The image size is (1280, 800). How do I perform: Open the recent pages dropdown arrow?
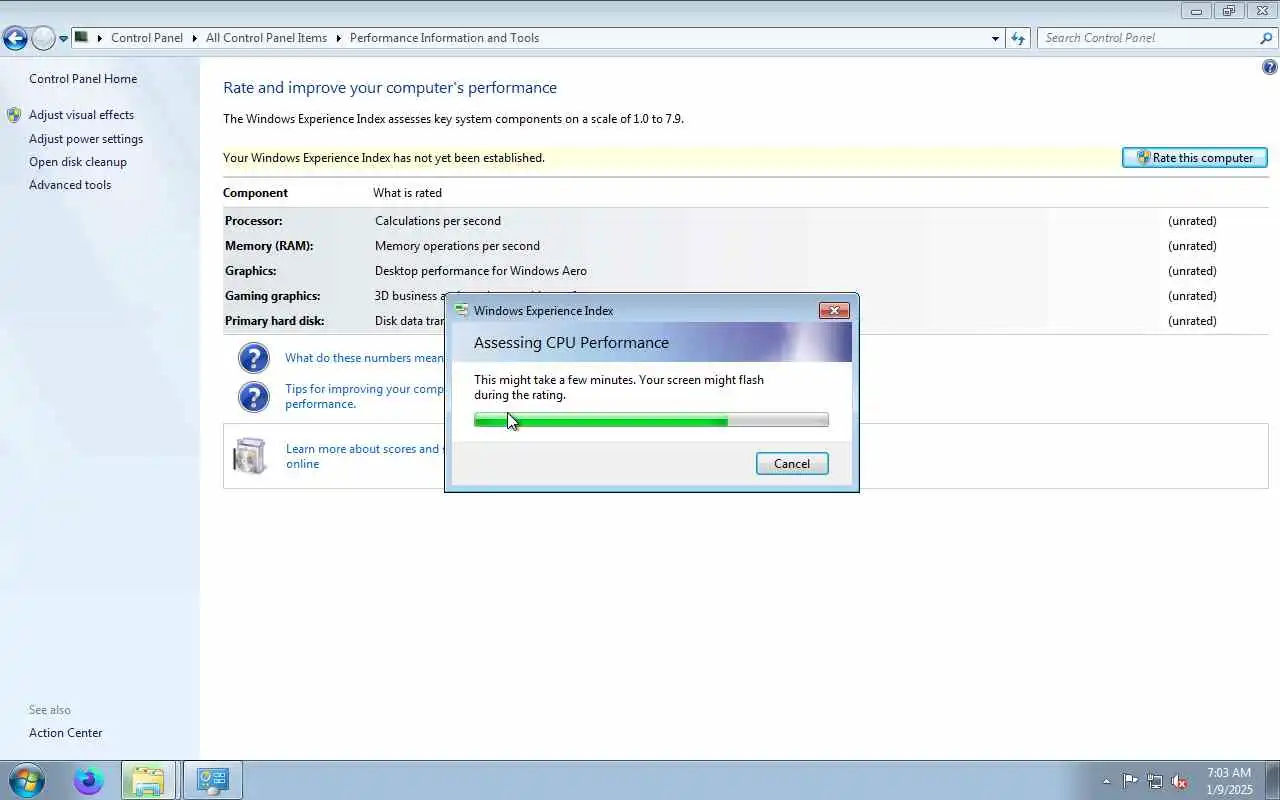(x=63, y=39)
